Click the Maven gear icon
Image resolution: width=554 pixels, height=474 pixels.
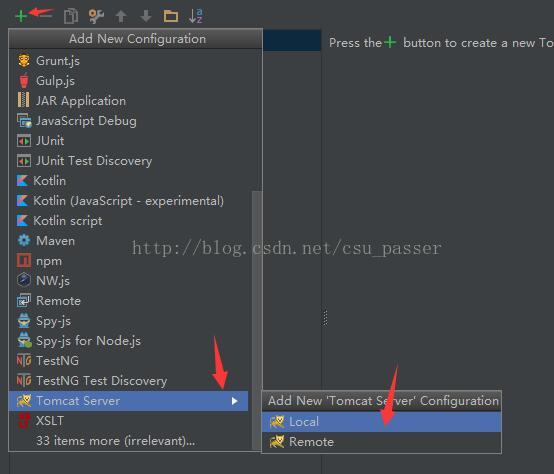pos(24,241)
